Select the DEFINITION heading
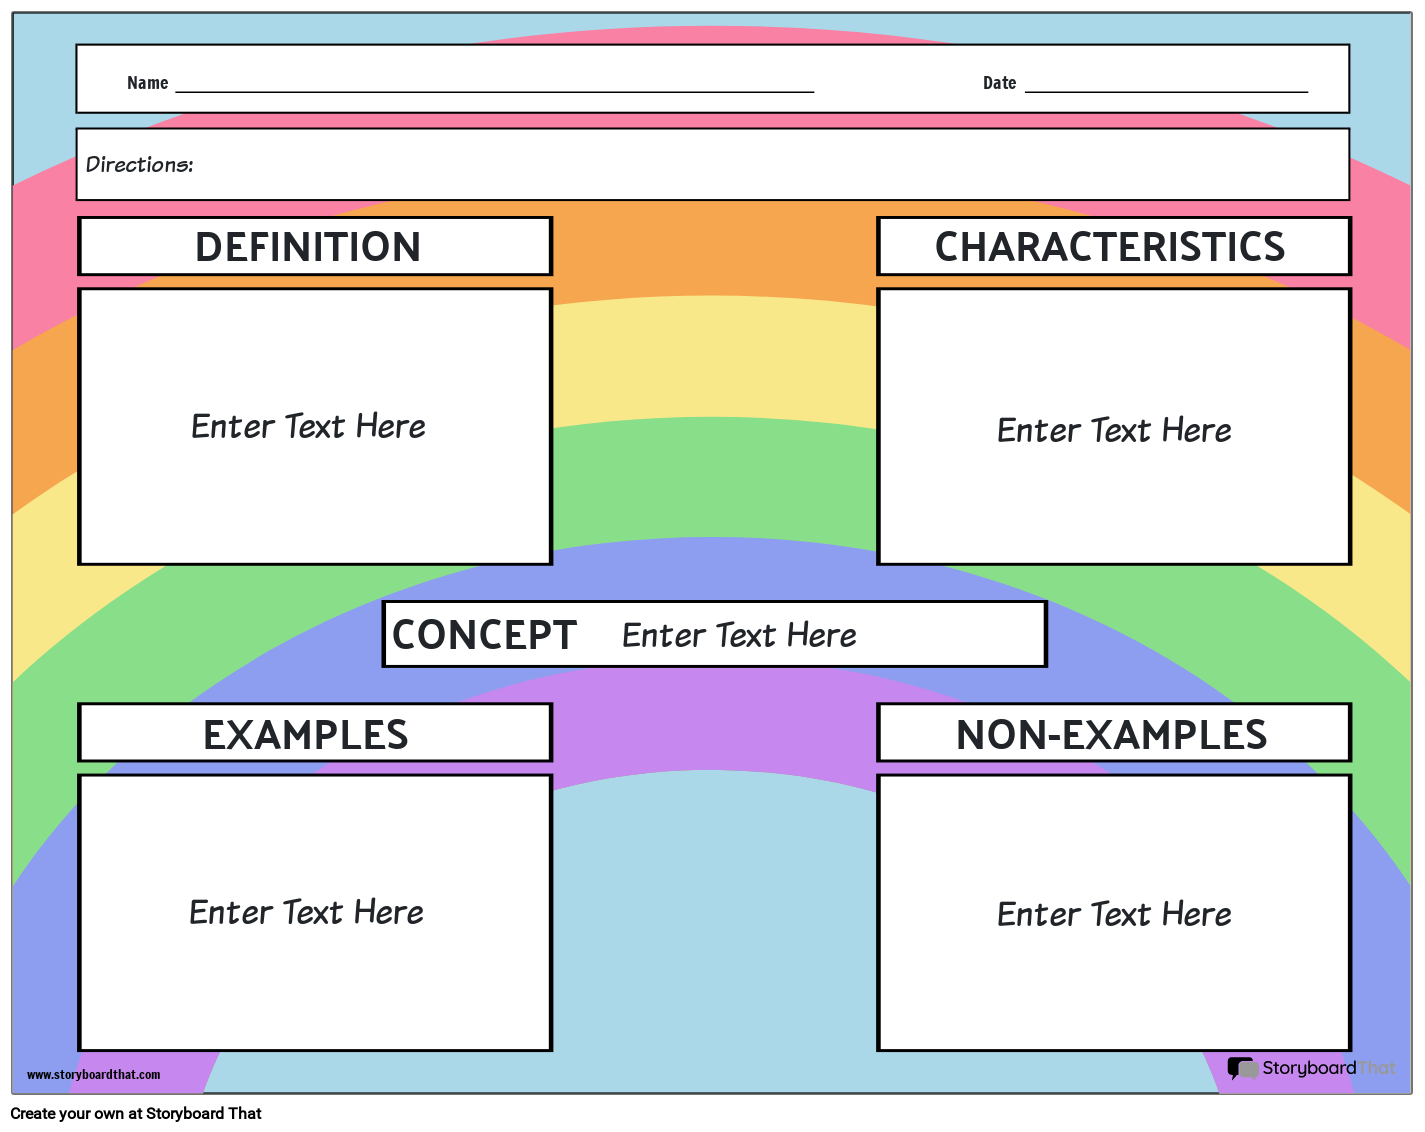Screen dimensions: 1425x1132 coord(308,247)
